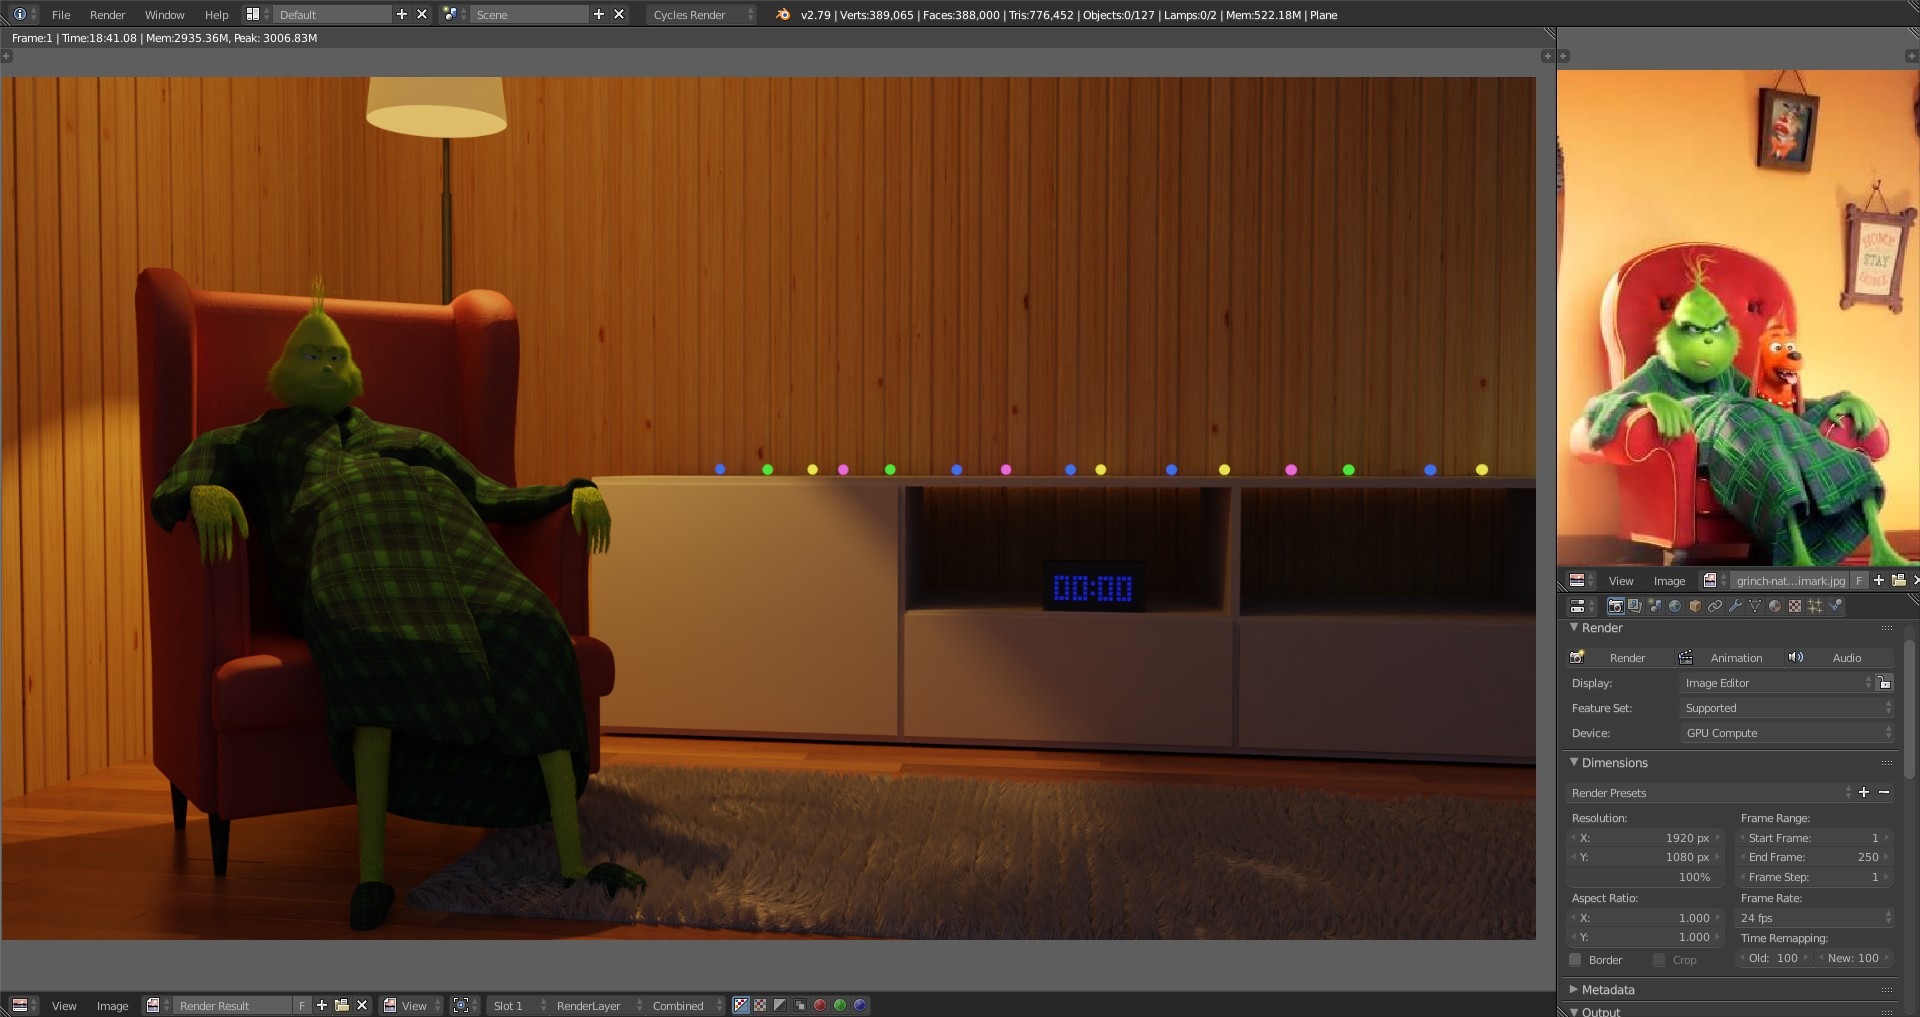Image resolution: width=1920 pixels, height=1017 pixels.
Task: Open the Scene properties tab
Action: tap(1655, 606)
